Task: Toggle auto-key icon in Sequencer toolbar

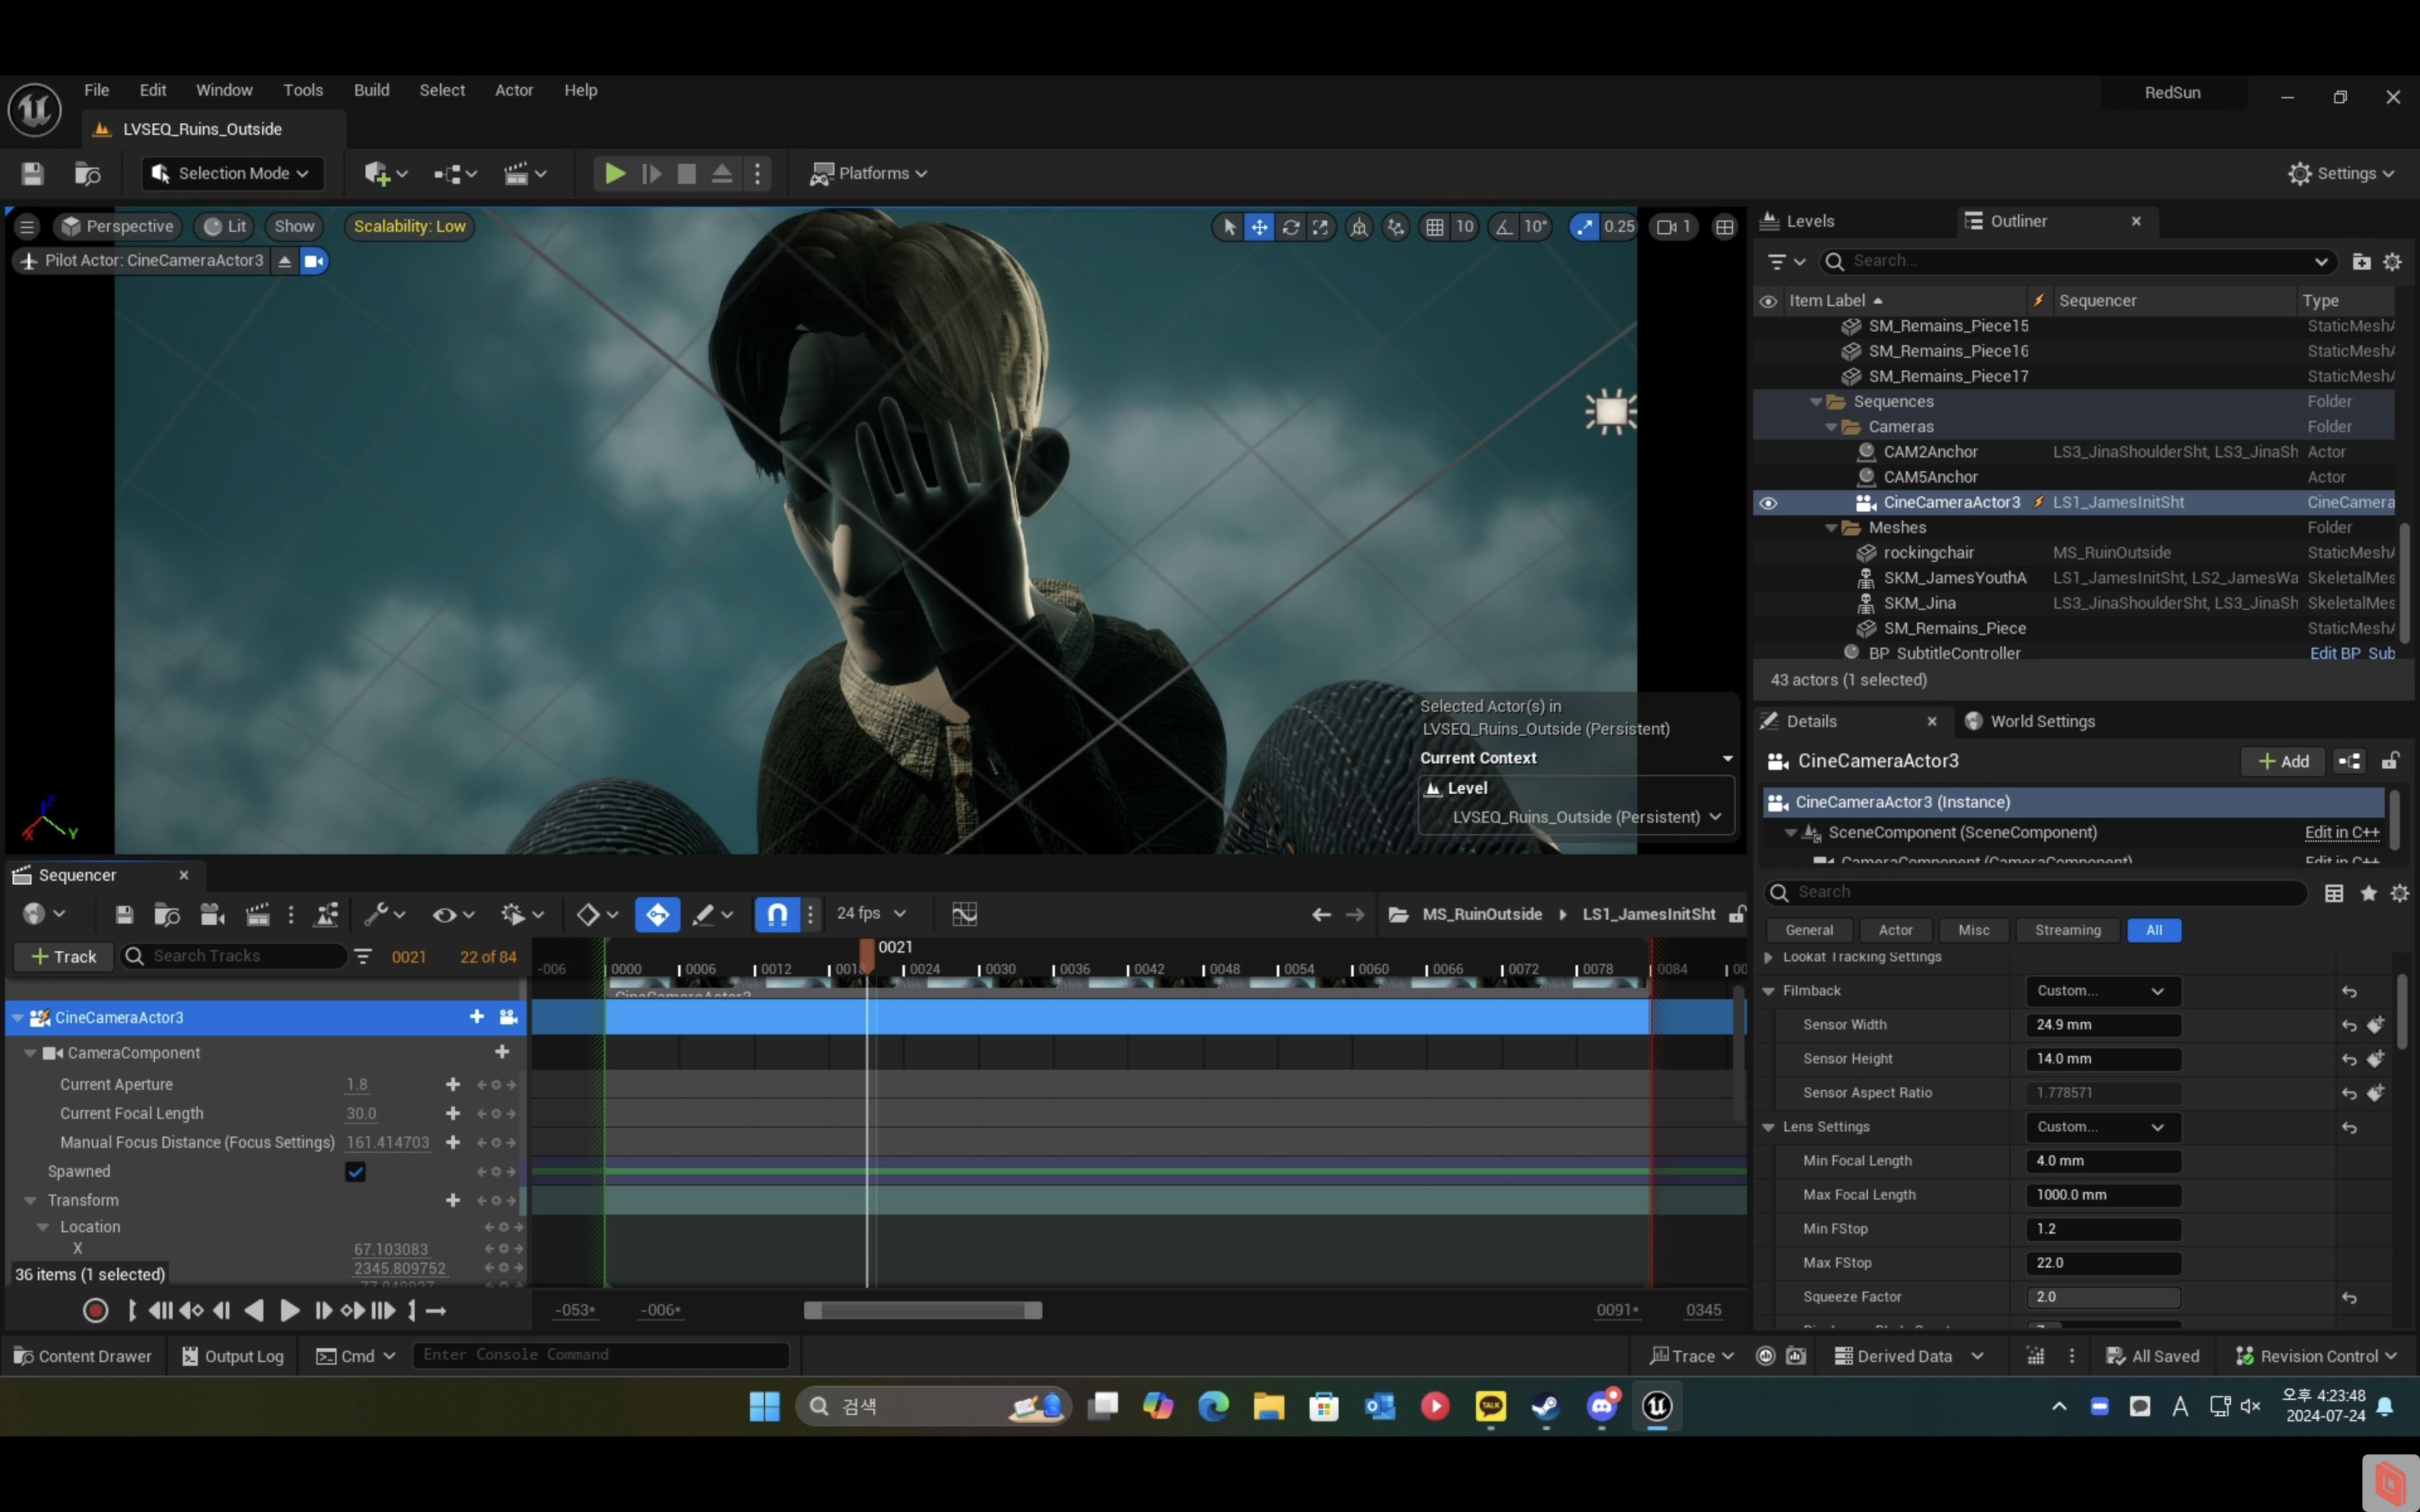Action: [657, 914]
